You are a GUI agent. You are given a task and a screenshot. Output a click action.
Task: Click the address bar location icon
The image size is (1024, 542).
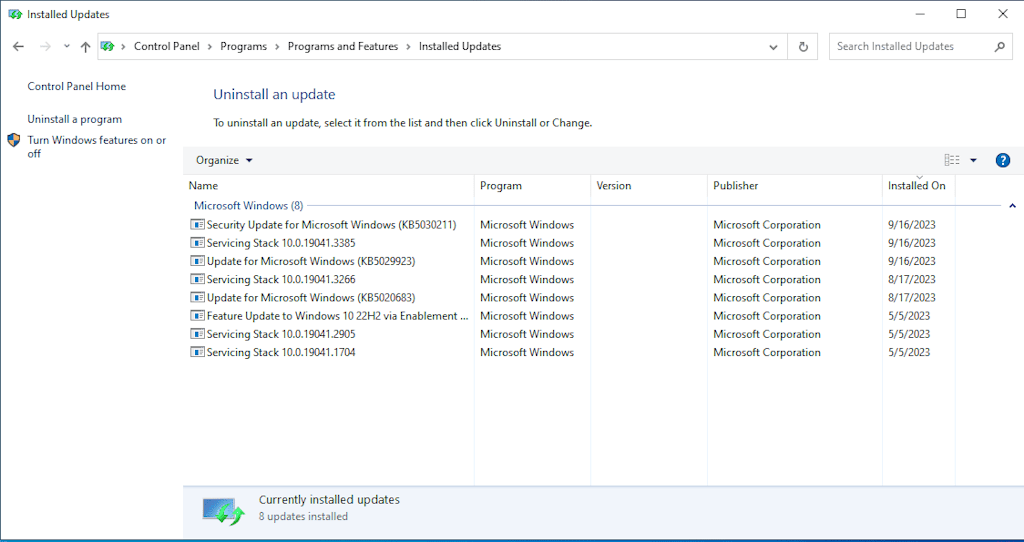click(108, 46)
